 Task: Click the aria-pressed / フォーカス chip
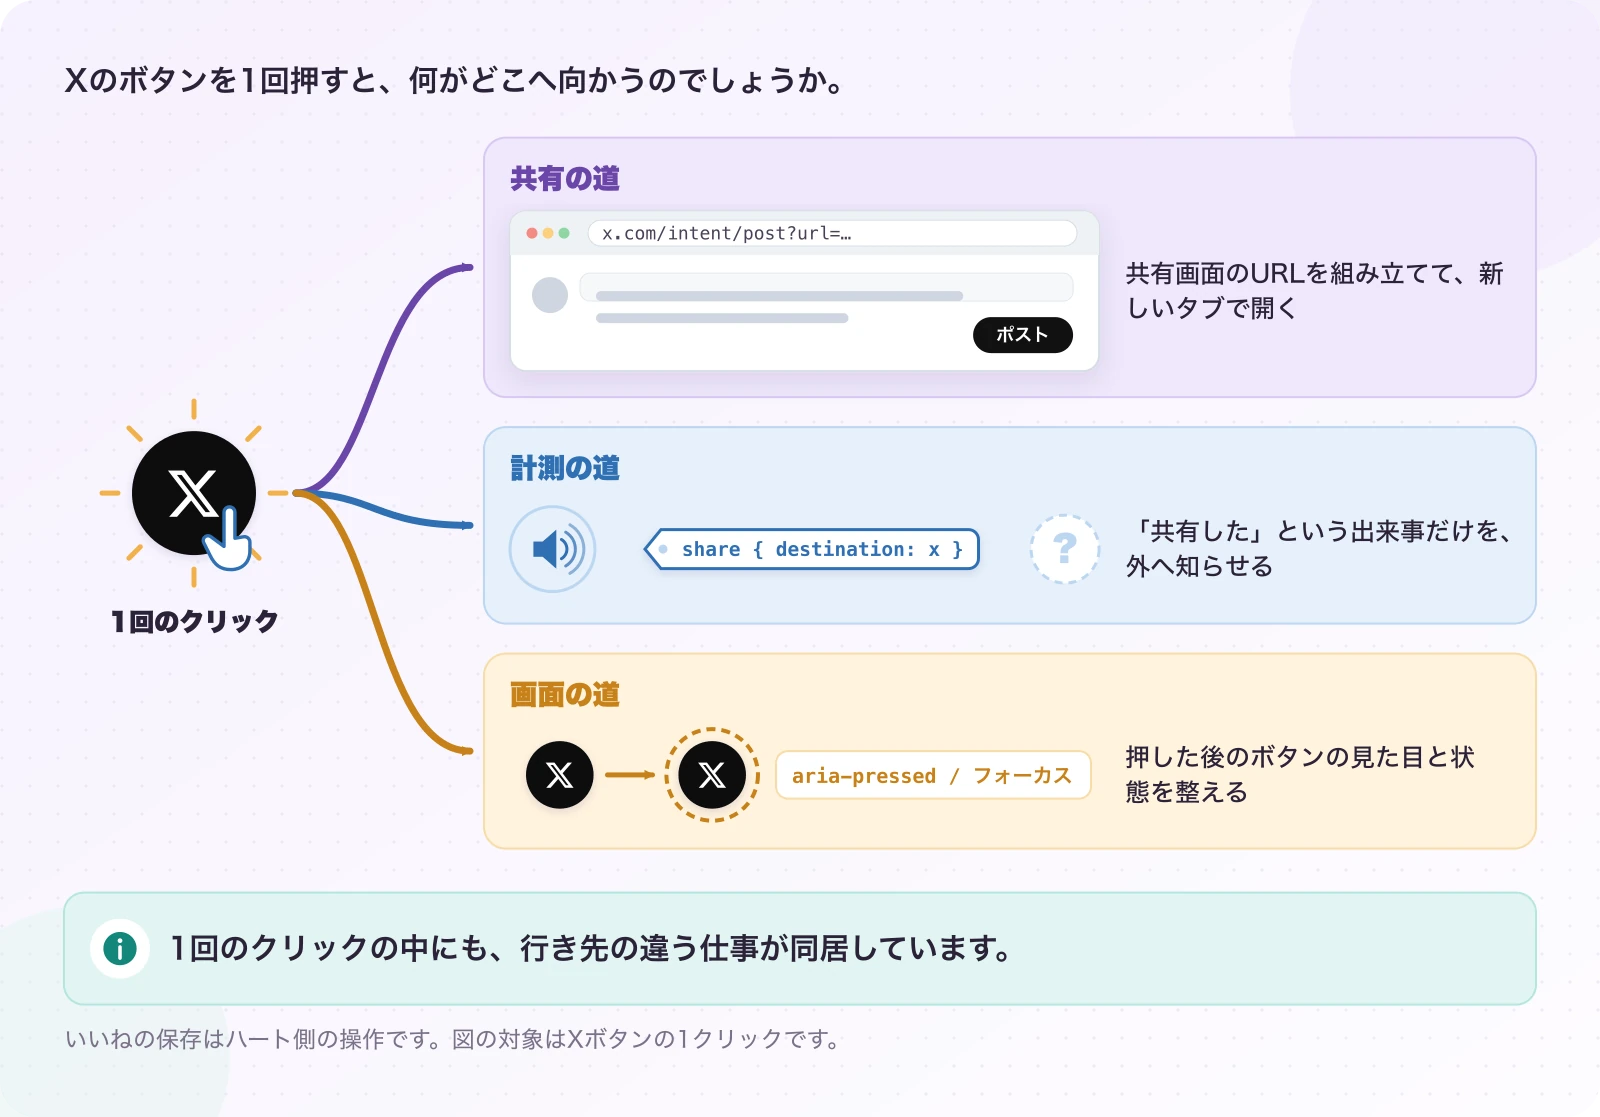tap(933, 775)
